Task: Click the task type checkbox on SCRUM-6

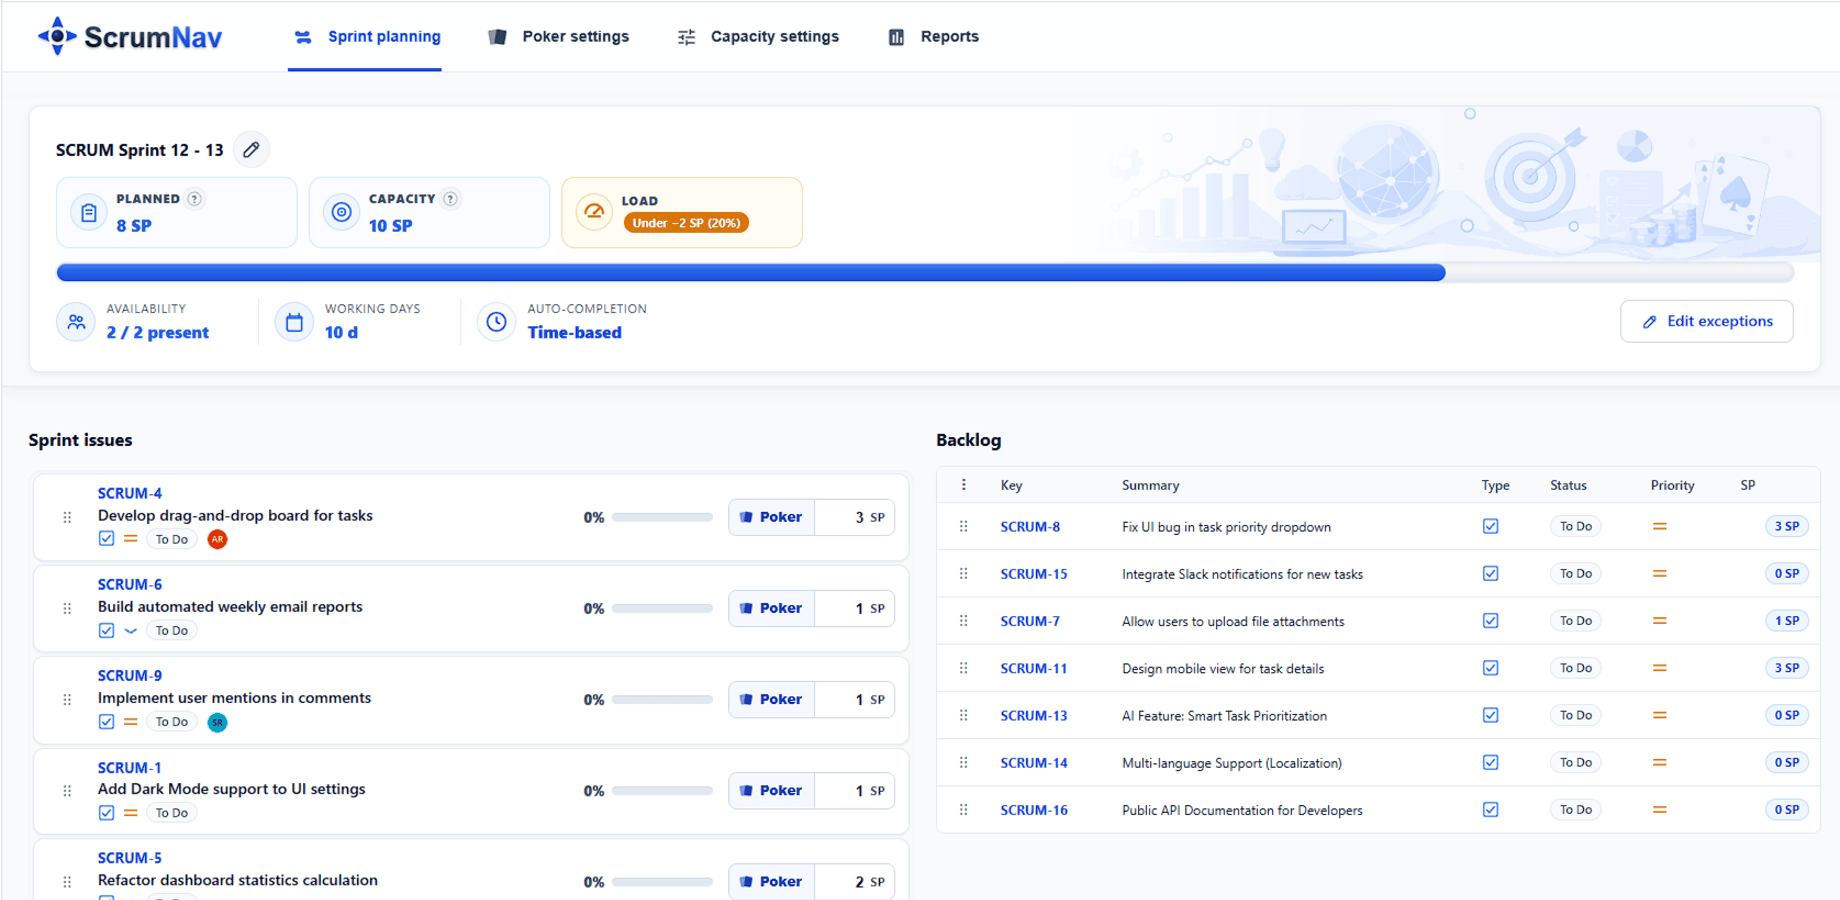Action: [x=107, y=631]
